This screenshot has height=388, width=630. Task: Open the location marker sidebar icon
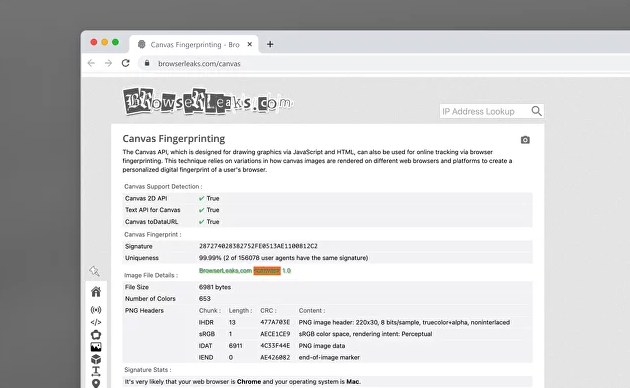pos(96,383)
